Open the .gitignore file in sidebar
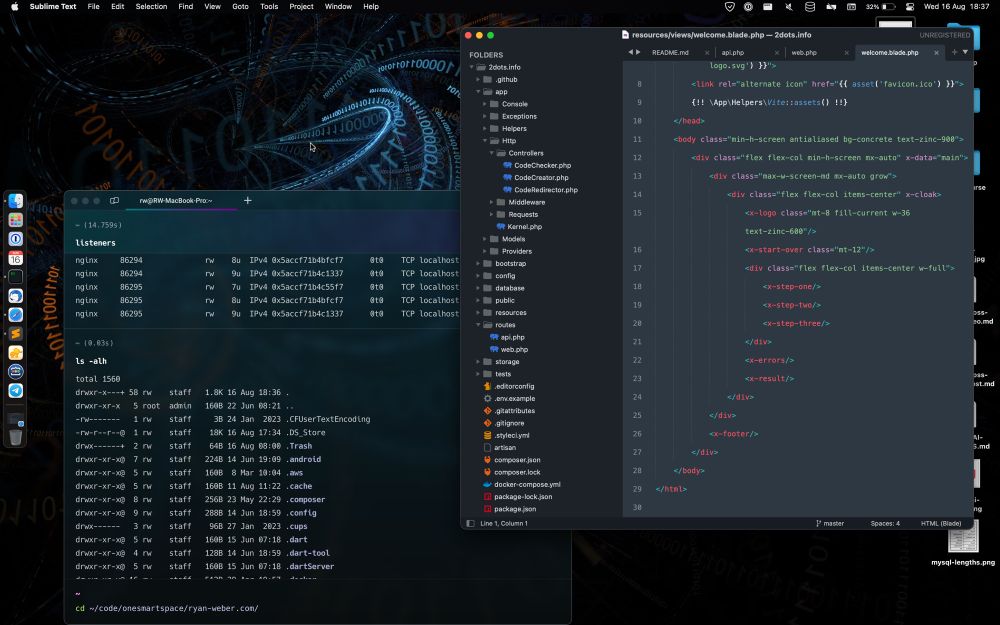This screenshot has height=625, width=1000. coord(509,423)
